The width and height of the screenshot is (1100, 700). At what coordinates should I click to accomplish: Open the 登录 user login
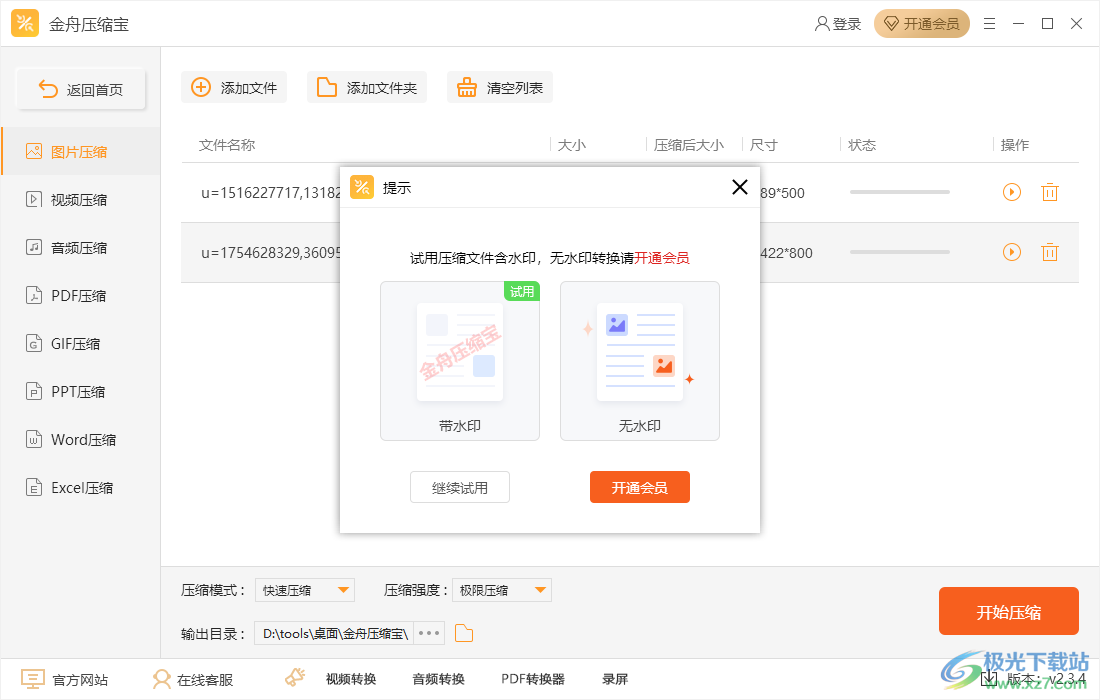(838, 24)
